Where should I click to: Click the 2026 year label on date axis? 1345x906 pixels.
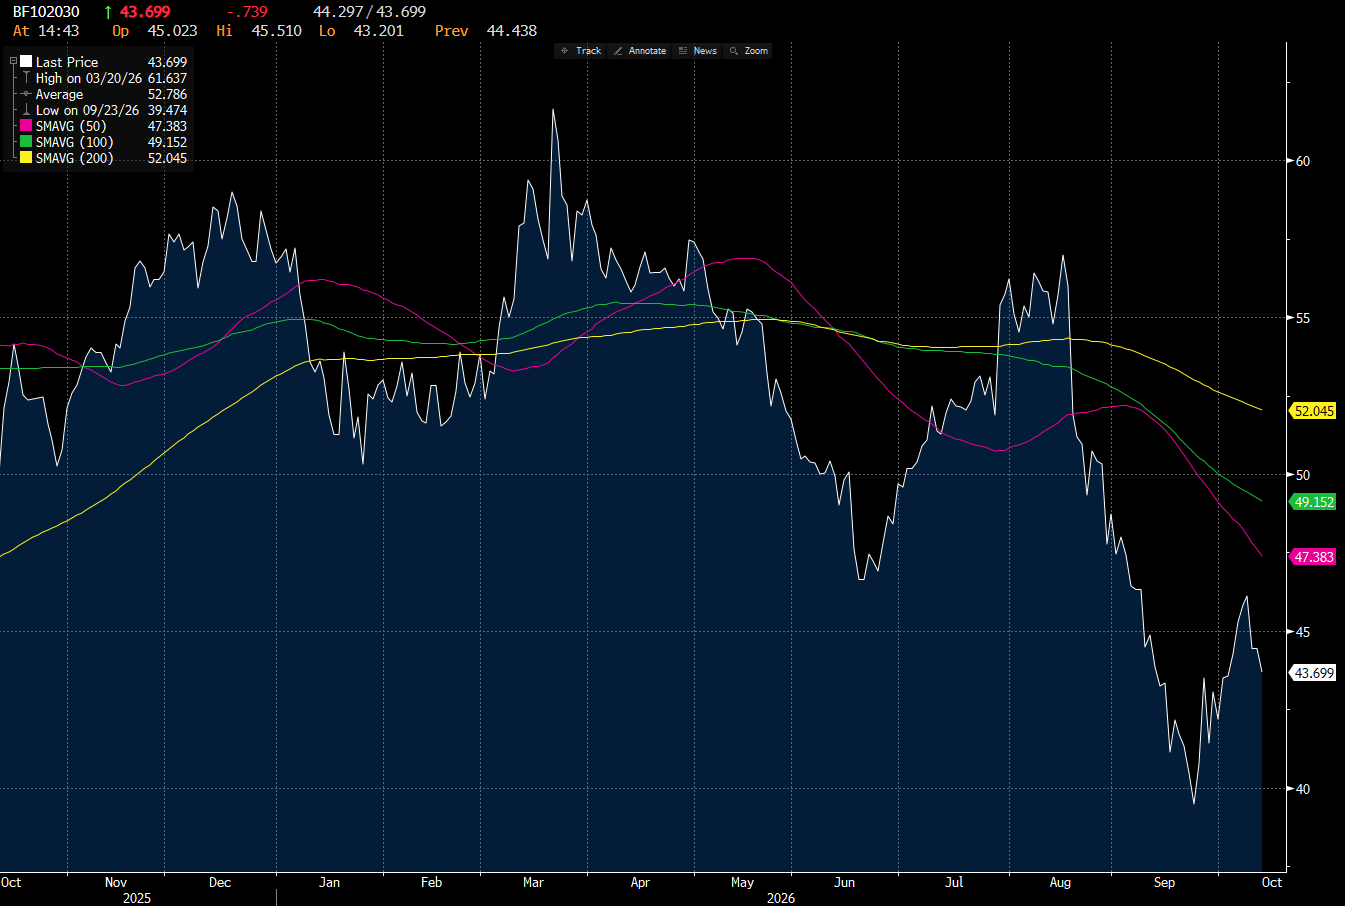point(781,898)
